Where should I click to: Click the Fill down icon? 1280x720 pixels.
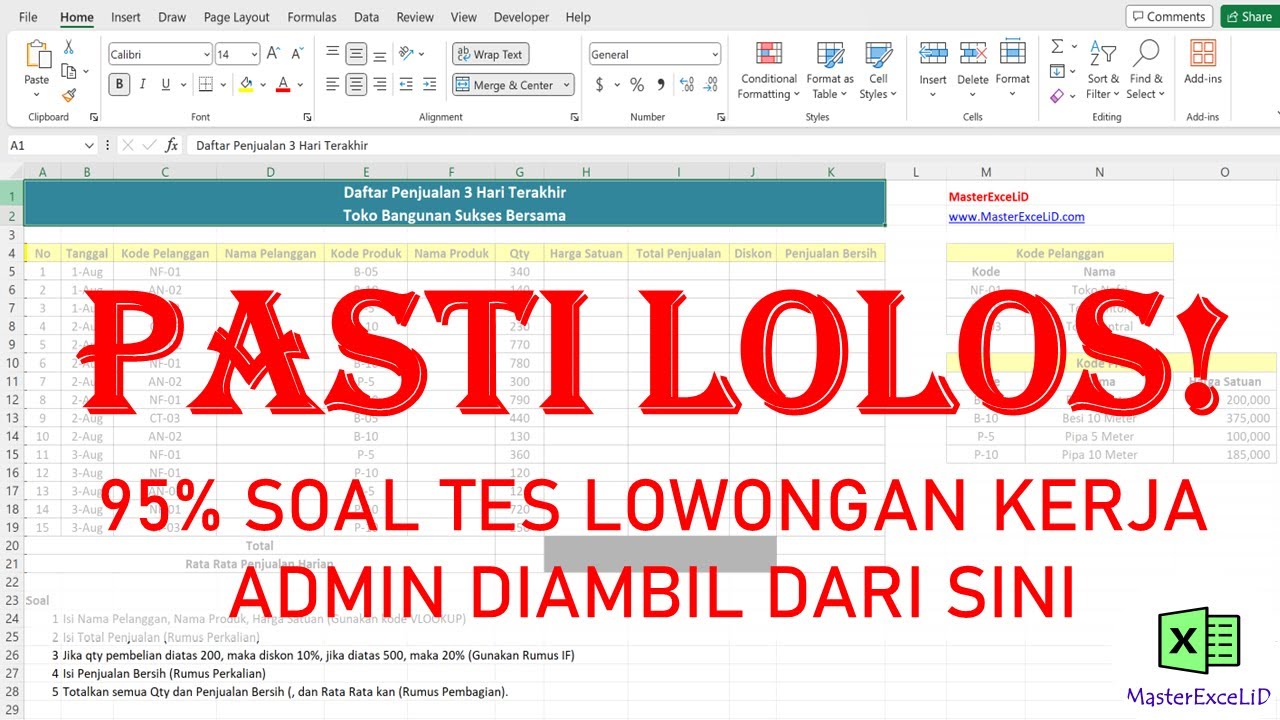1057,71
